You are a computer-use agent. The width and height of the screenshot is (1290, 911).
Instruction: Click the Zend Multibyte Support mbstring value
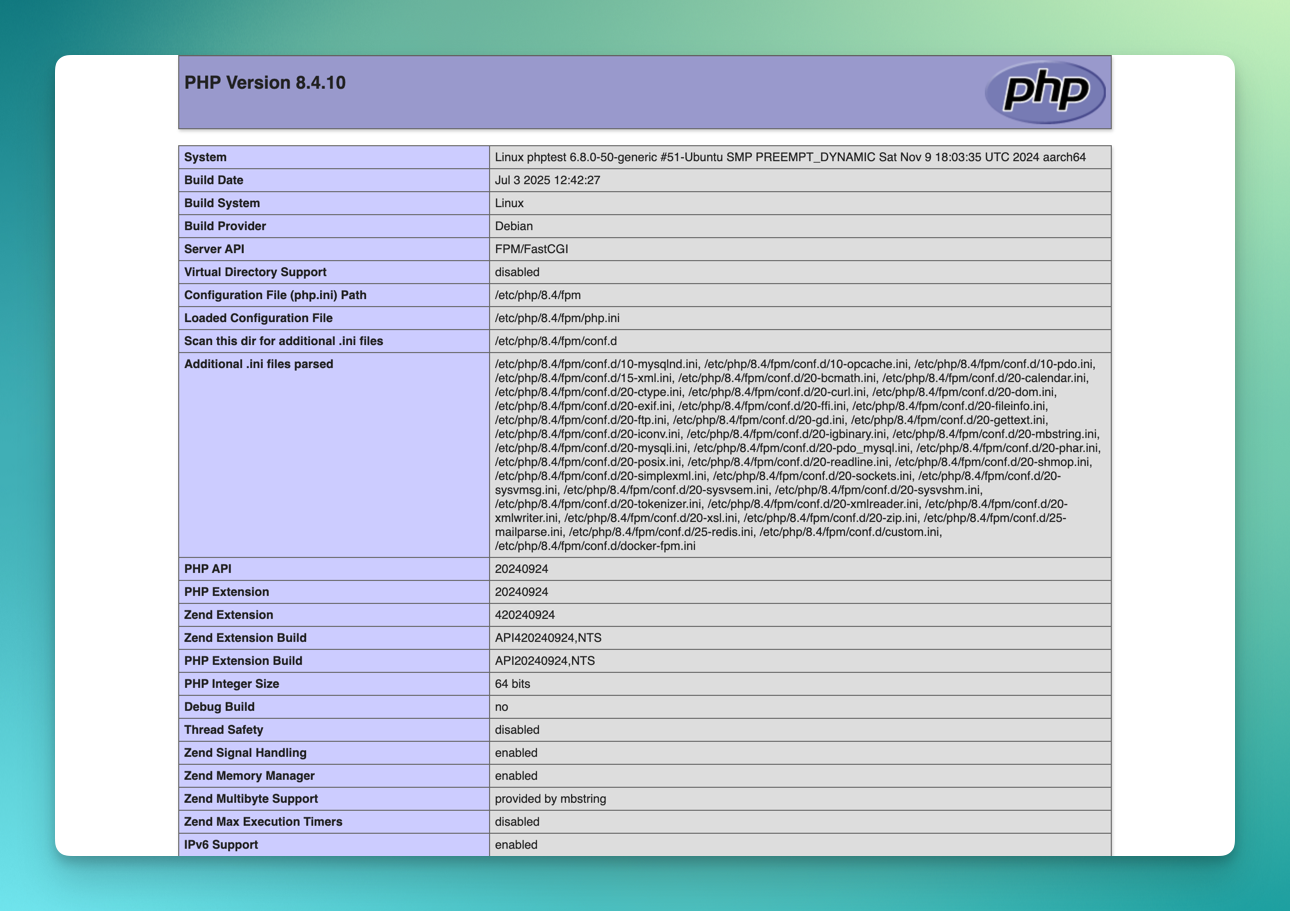click(551, 798)
